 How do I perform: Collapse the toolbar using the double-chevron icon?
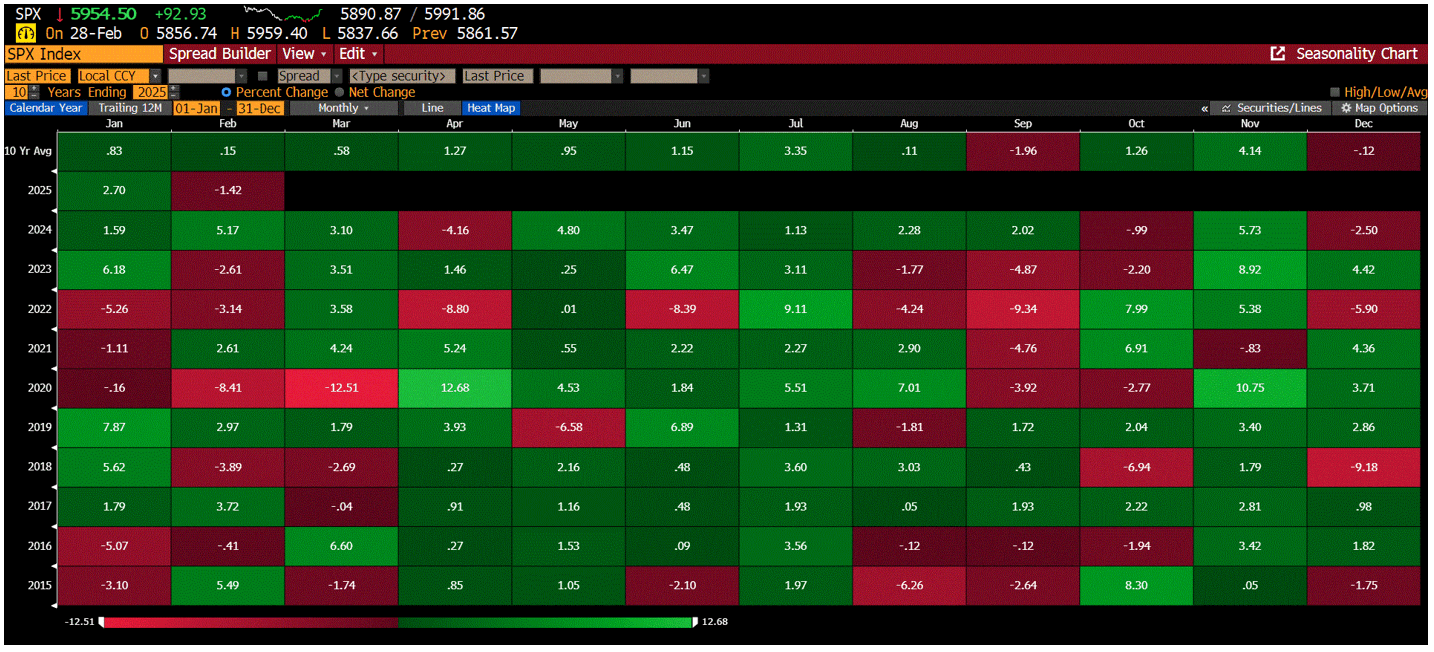coord(1205,107)
